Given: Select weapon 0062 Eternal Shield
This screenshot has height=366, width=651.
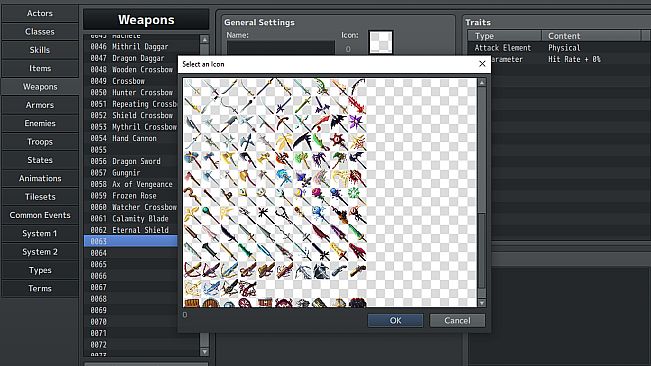Looking at the screenshot, I should coord(131,230).
